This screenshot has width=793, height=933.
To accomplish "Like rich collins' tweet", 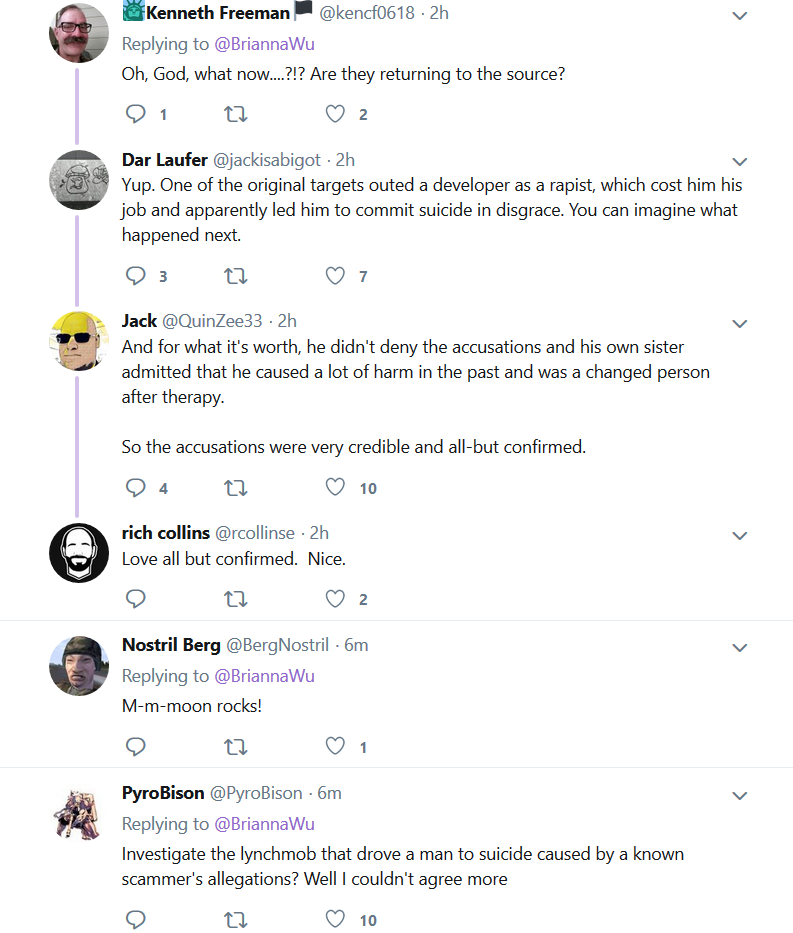I will (335, 599).
